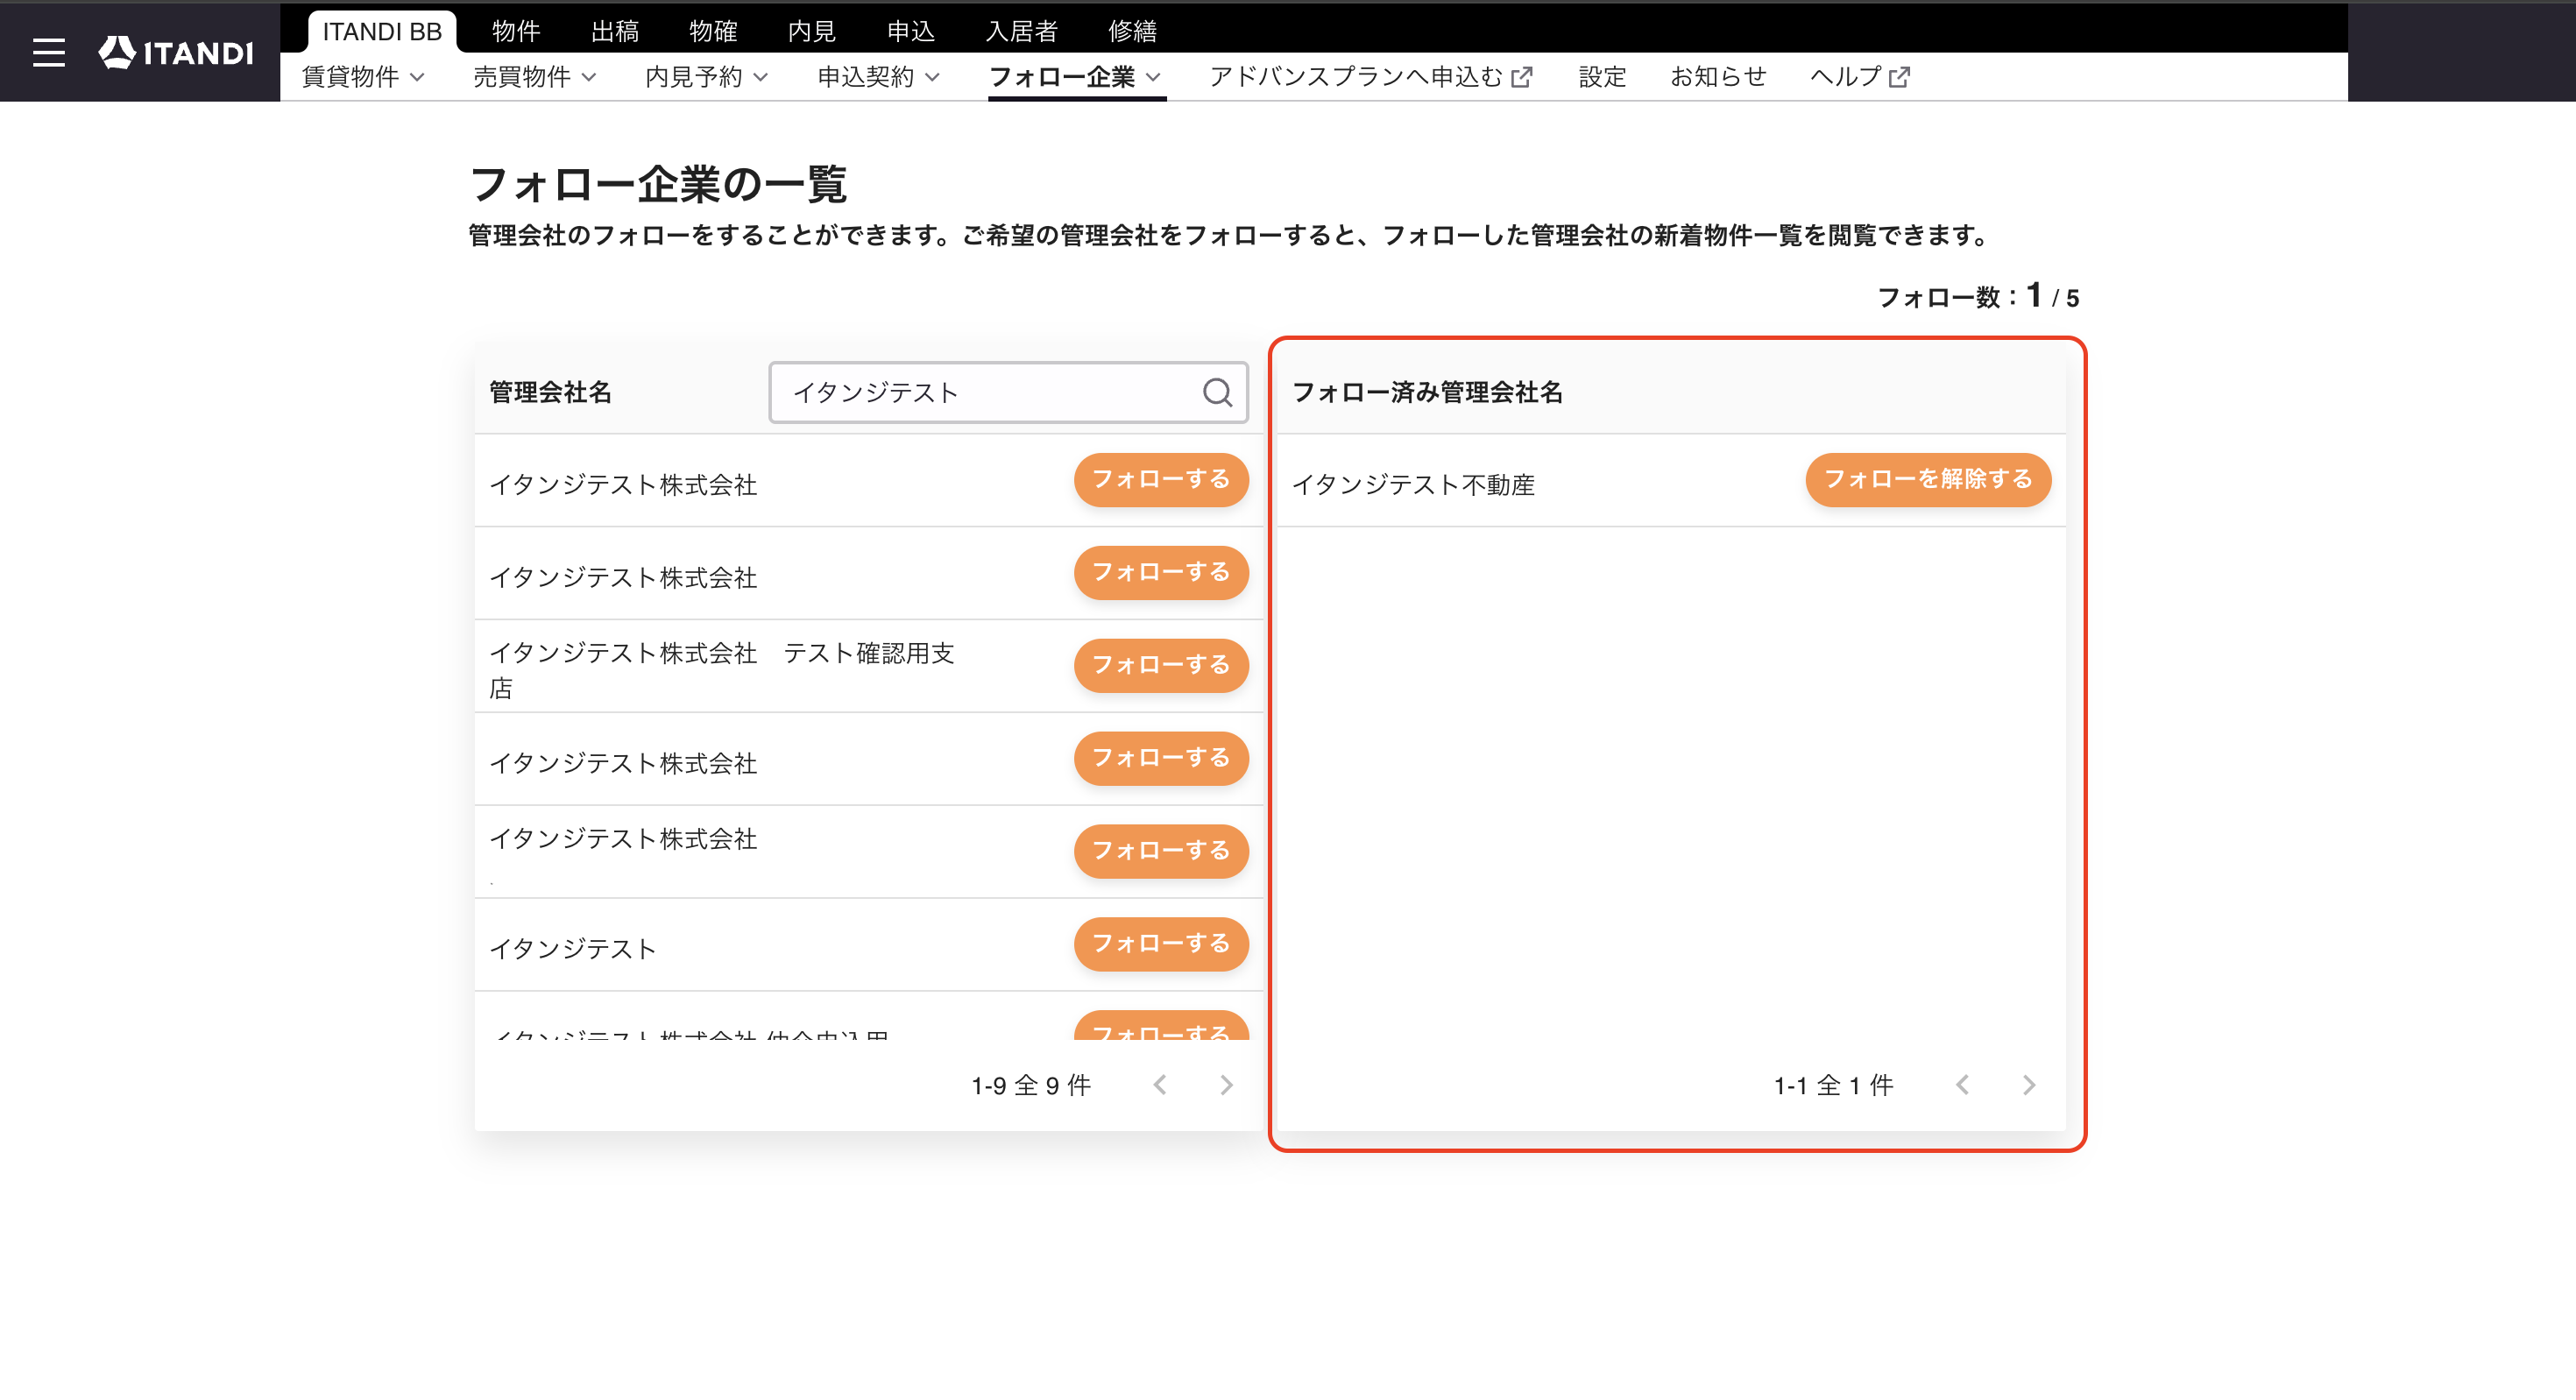Click the ITANDI logo
This screenshot has height=1400, width=2576.
pyautogui.click(x=176, y=52)
